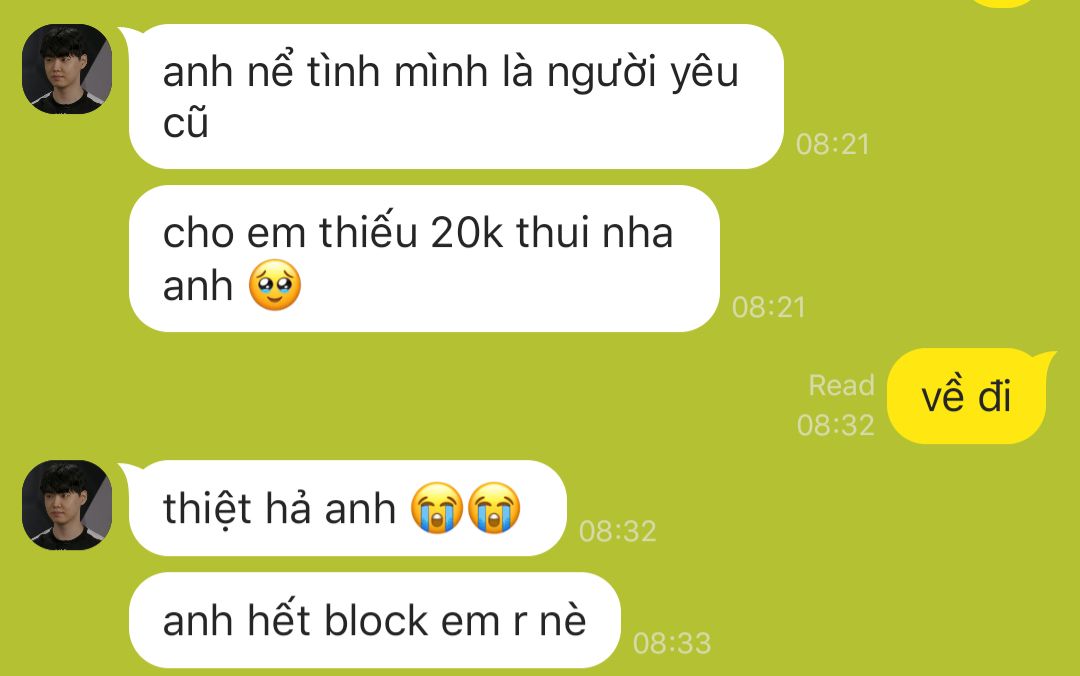Select the message 'cho em thiếu 20k thui nha anh'
Viewport: 1080px width, 676px height.
click(424, 258)
